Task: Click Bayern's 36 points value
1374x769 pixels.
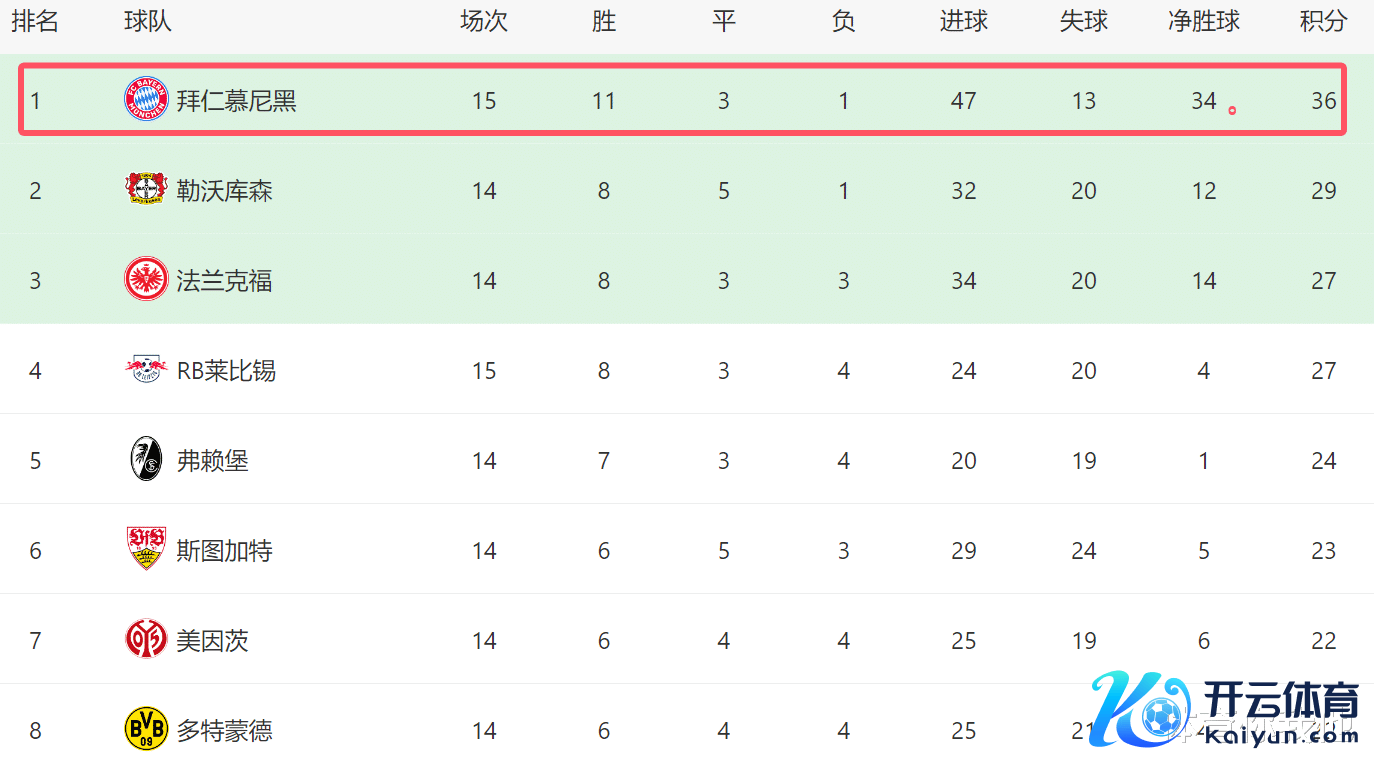Action: 1323,101
